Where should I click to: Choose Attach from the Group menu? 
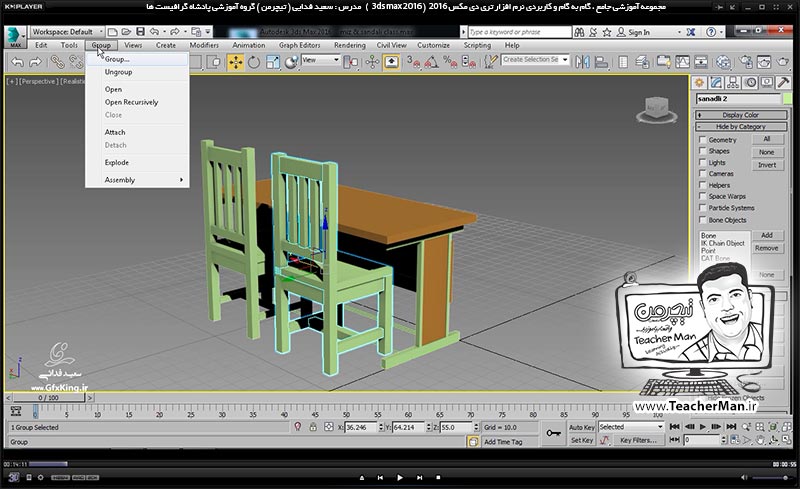point(137,132)
